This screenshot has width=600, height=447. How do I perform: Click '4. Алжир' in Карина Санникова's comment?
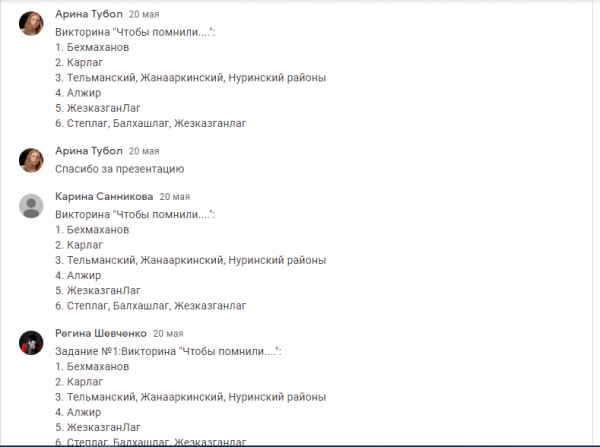click(78, 275)
